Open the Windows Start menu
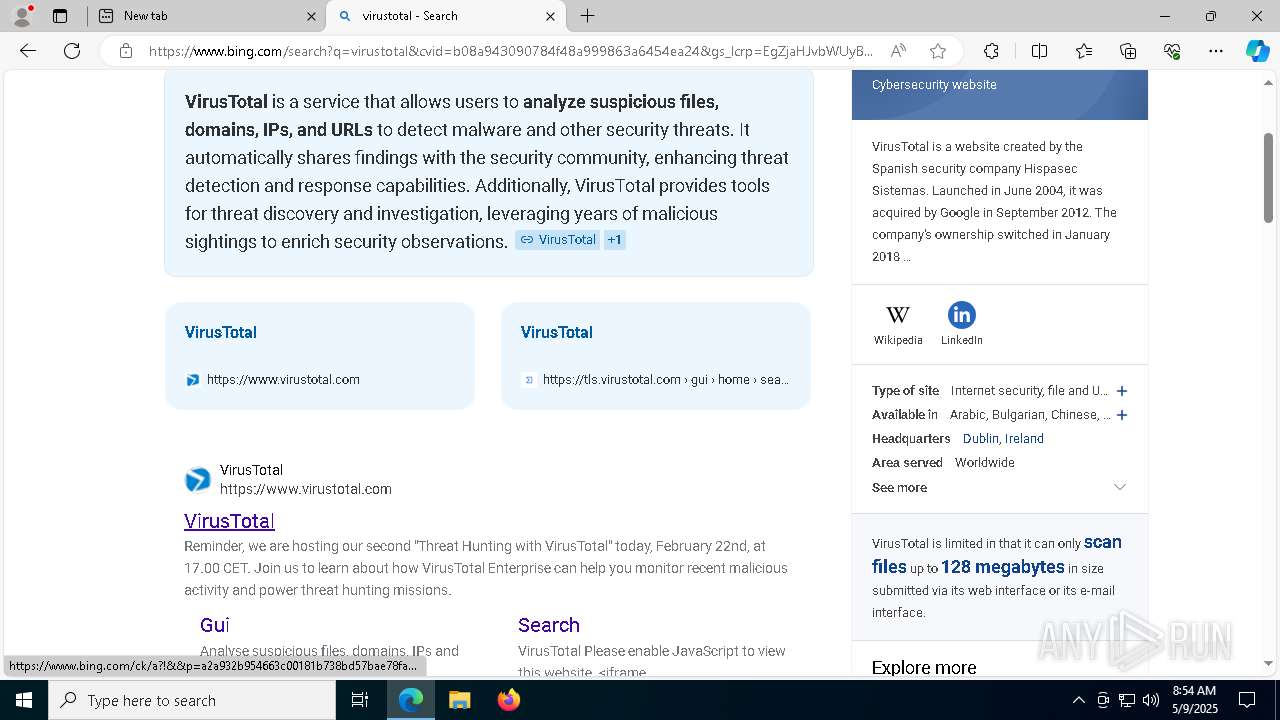Image resolution: width=1280 pixels, height=720 pixels. pyautogui.click(x=24, y=700)
